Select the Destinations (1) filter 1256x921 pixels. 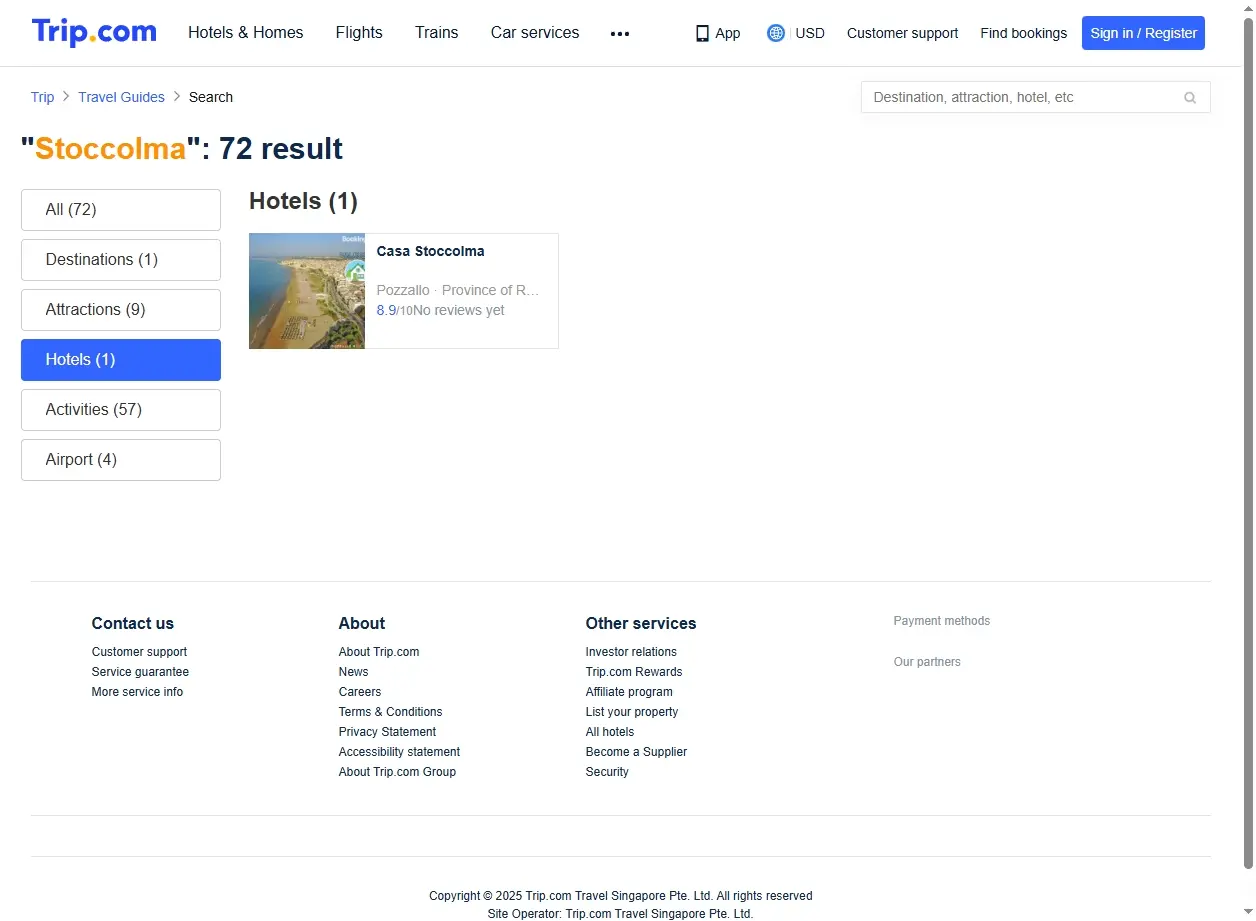pyautogui.click(x=121, y=260)
